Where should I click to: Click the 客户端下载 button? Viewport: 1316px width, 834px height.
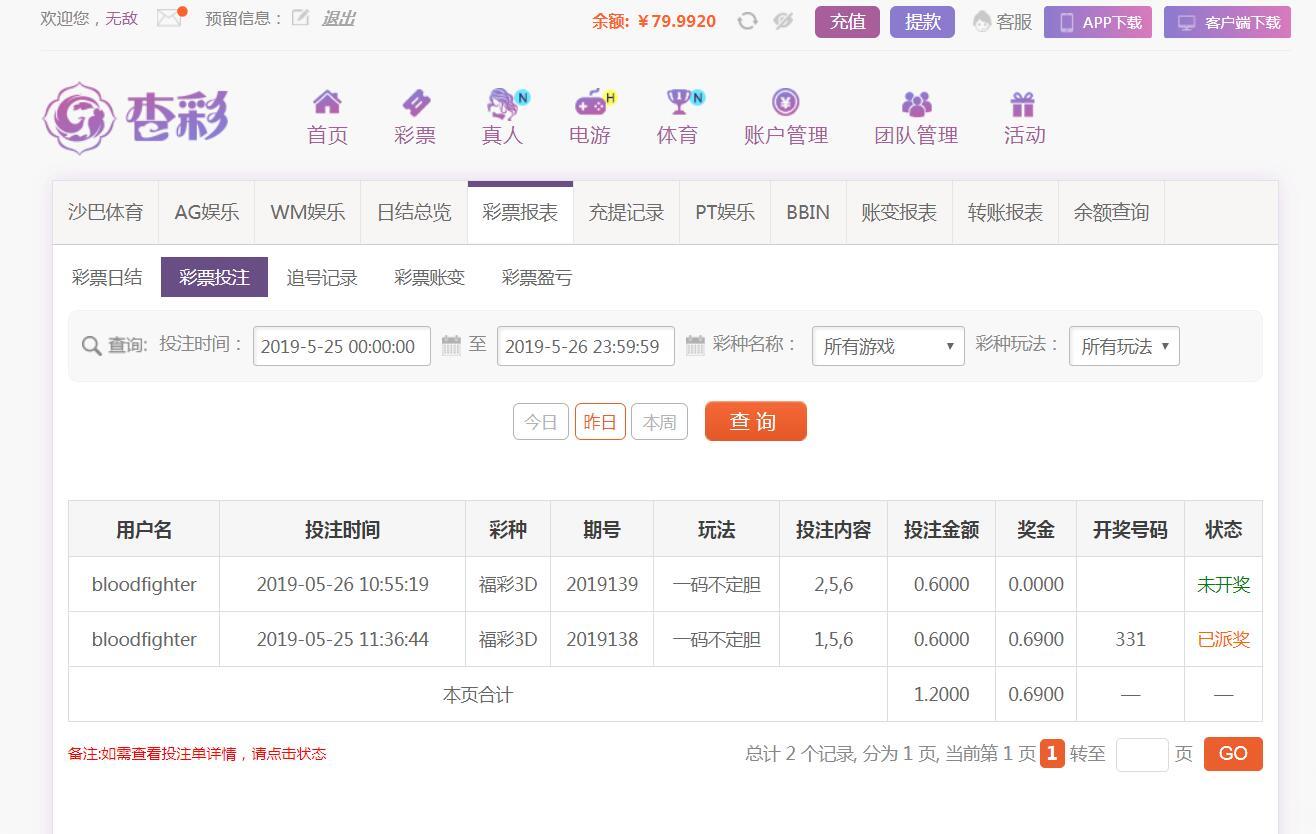(x=1228, y=22)
